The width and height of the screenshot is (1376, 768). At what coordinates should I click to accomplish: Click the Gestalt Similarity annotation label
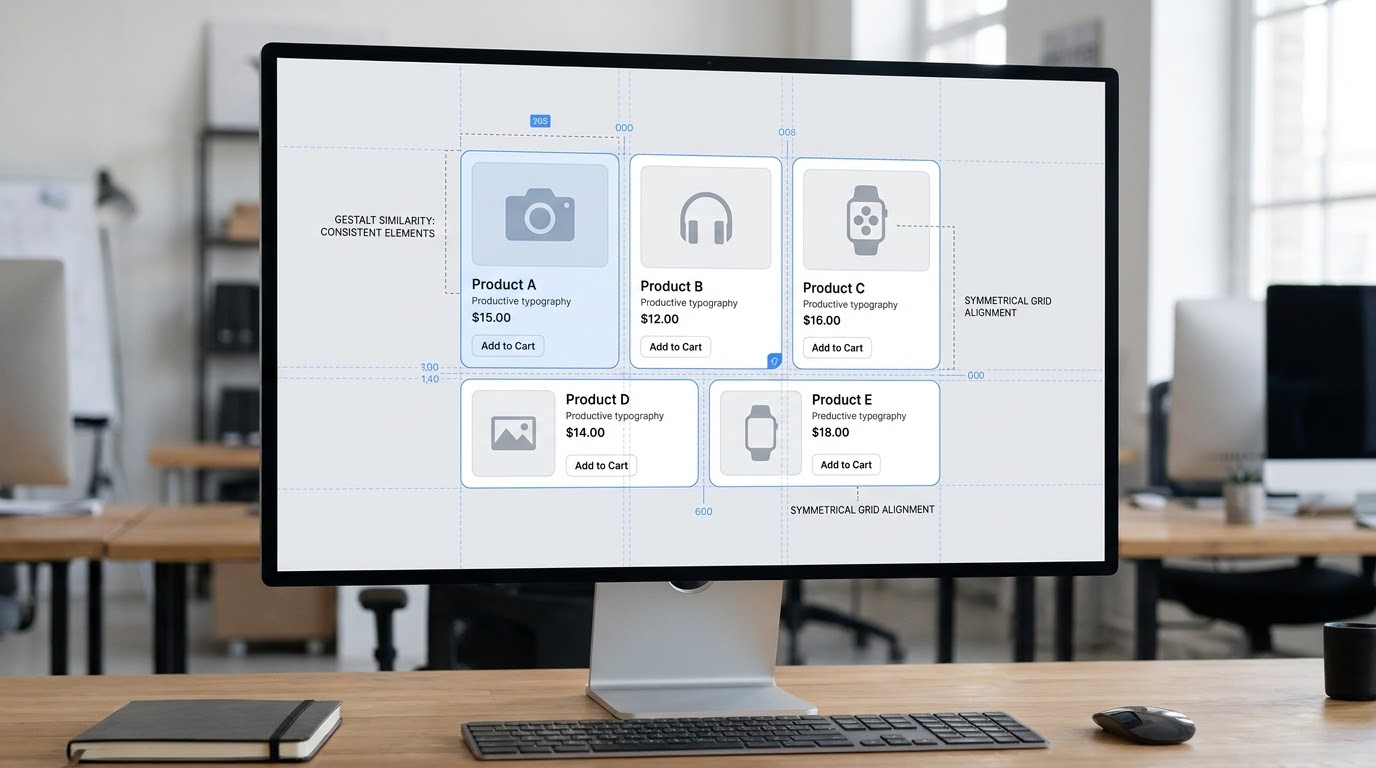coord(377,226)
